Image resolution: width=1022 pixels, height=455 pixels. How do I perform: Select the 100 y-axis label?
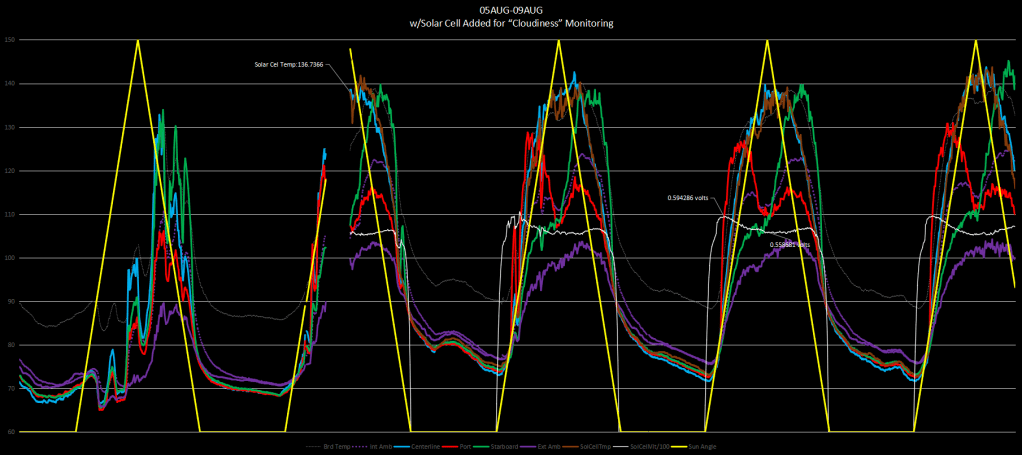[9, 258]
